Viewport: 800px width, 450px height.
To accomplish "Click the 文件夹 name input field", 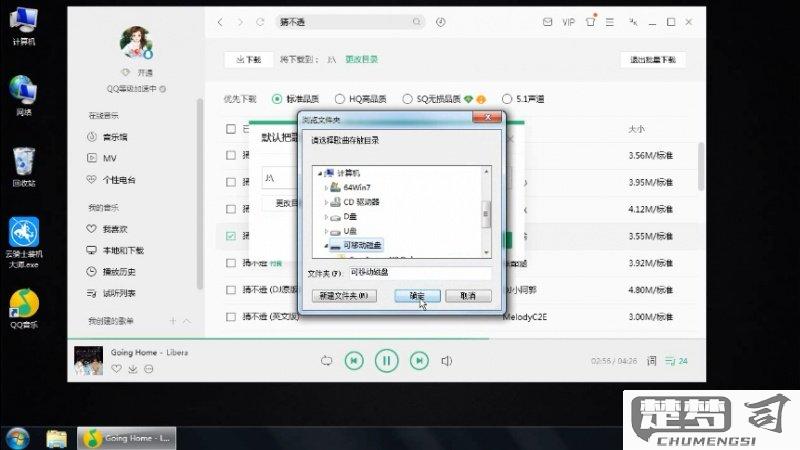I will [x=420, y=273].
